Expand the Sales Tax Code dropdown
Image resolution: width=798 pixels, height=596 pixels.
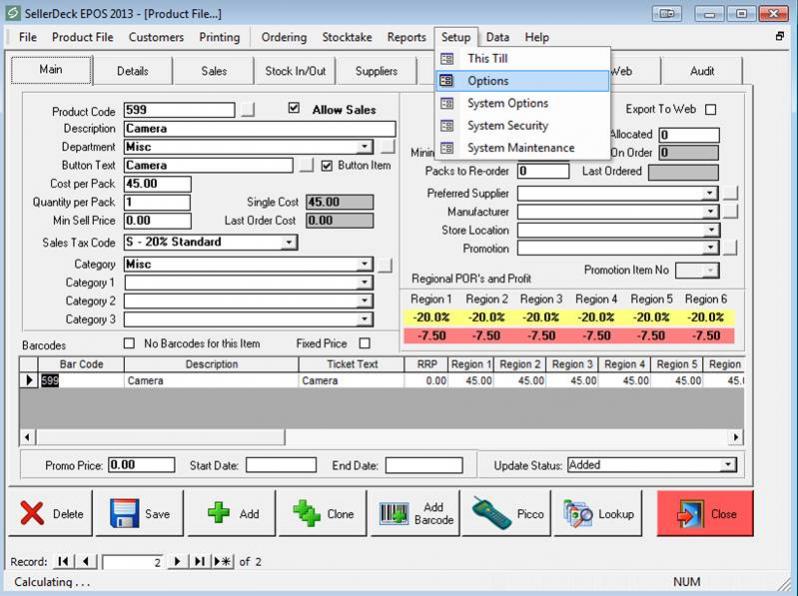pyautogui.click(x=289, y=242)
